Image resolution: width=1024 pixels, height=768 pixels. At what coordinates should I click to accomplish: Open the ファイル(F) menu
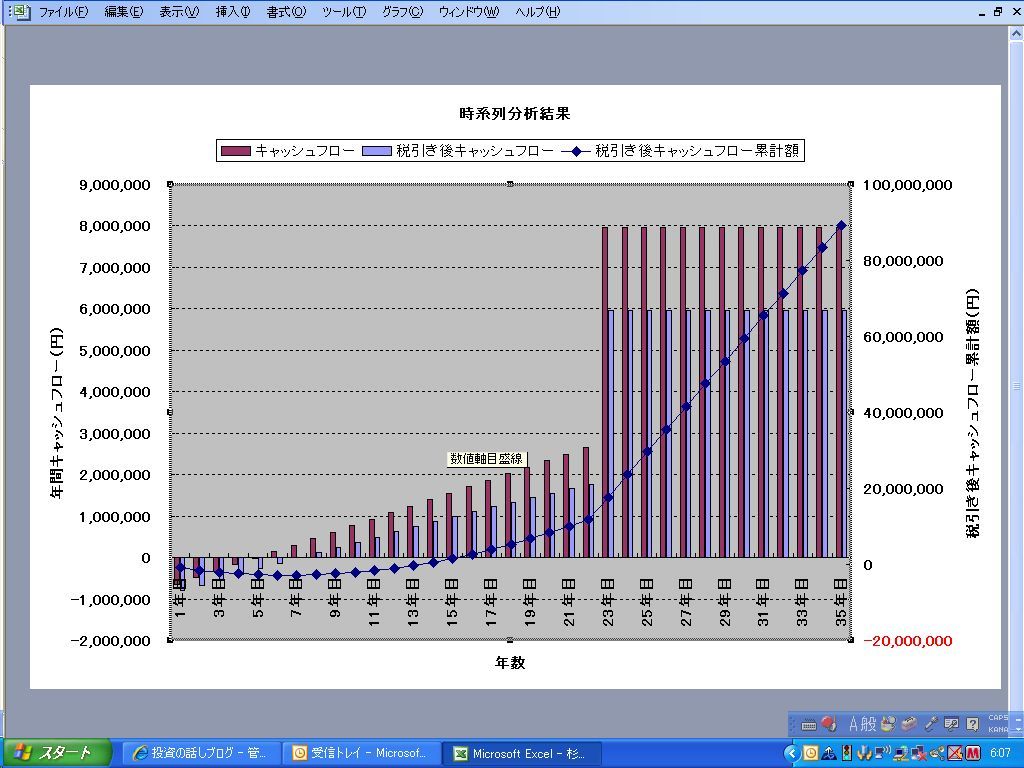pos(63,12)
